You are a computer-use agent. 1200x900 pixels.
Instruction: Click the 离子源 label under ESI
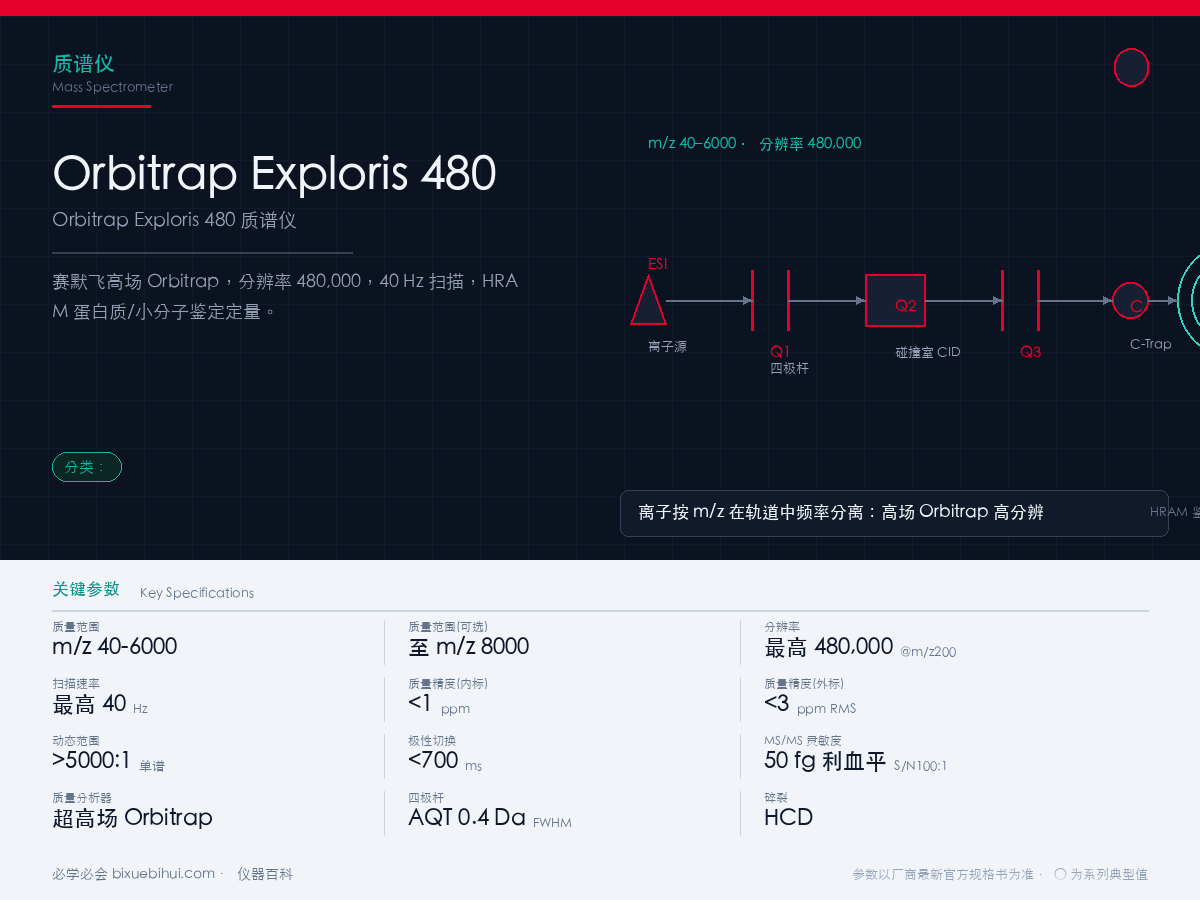click(x=667, y=347)
